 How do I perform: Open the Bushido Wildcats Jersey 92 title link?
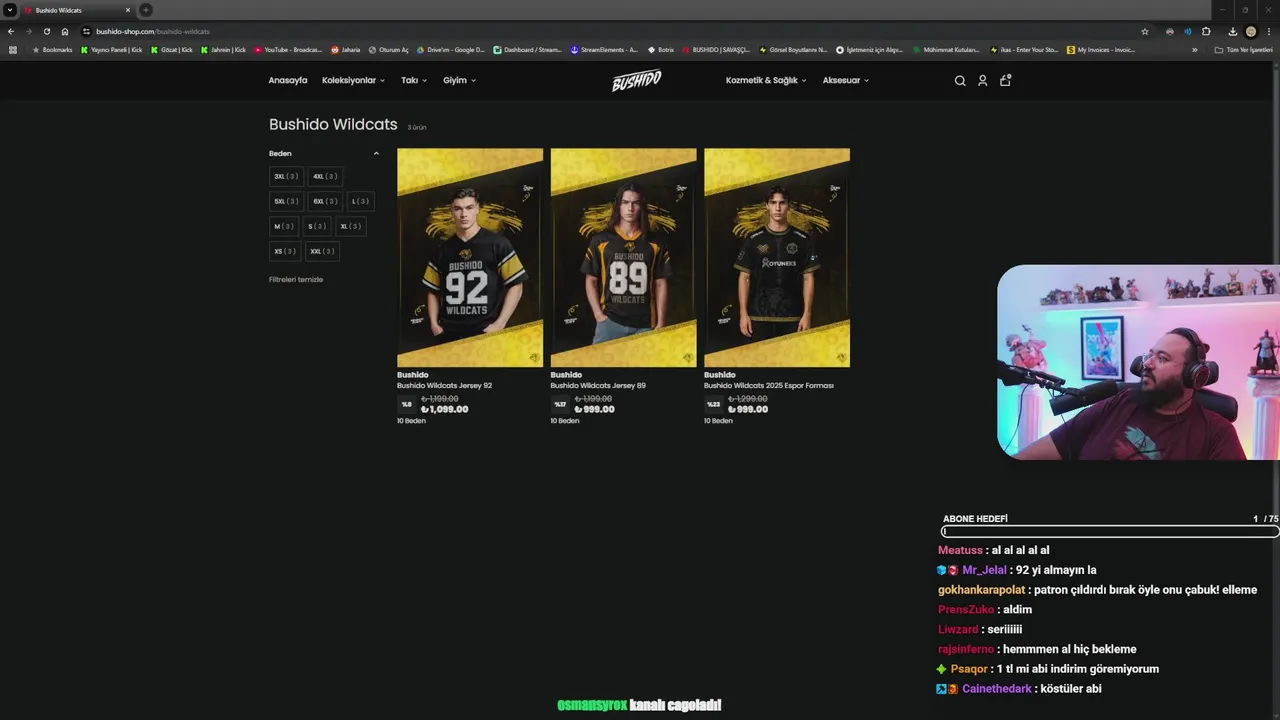pyautogui.click(x=444, y=385)
